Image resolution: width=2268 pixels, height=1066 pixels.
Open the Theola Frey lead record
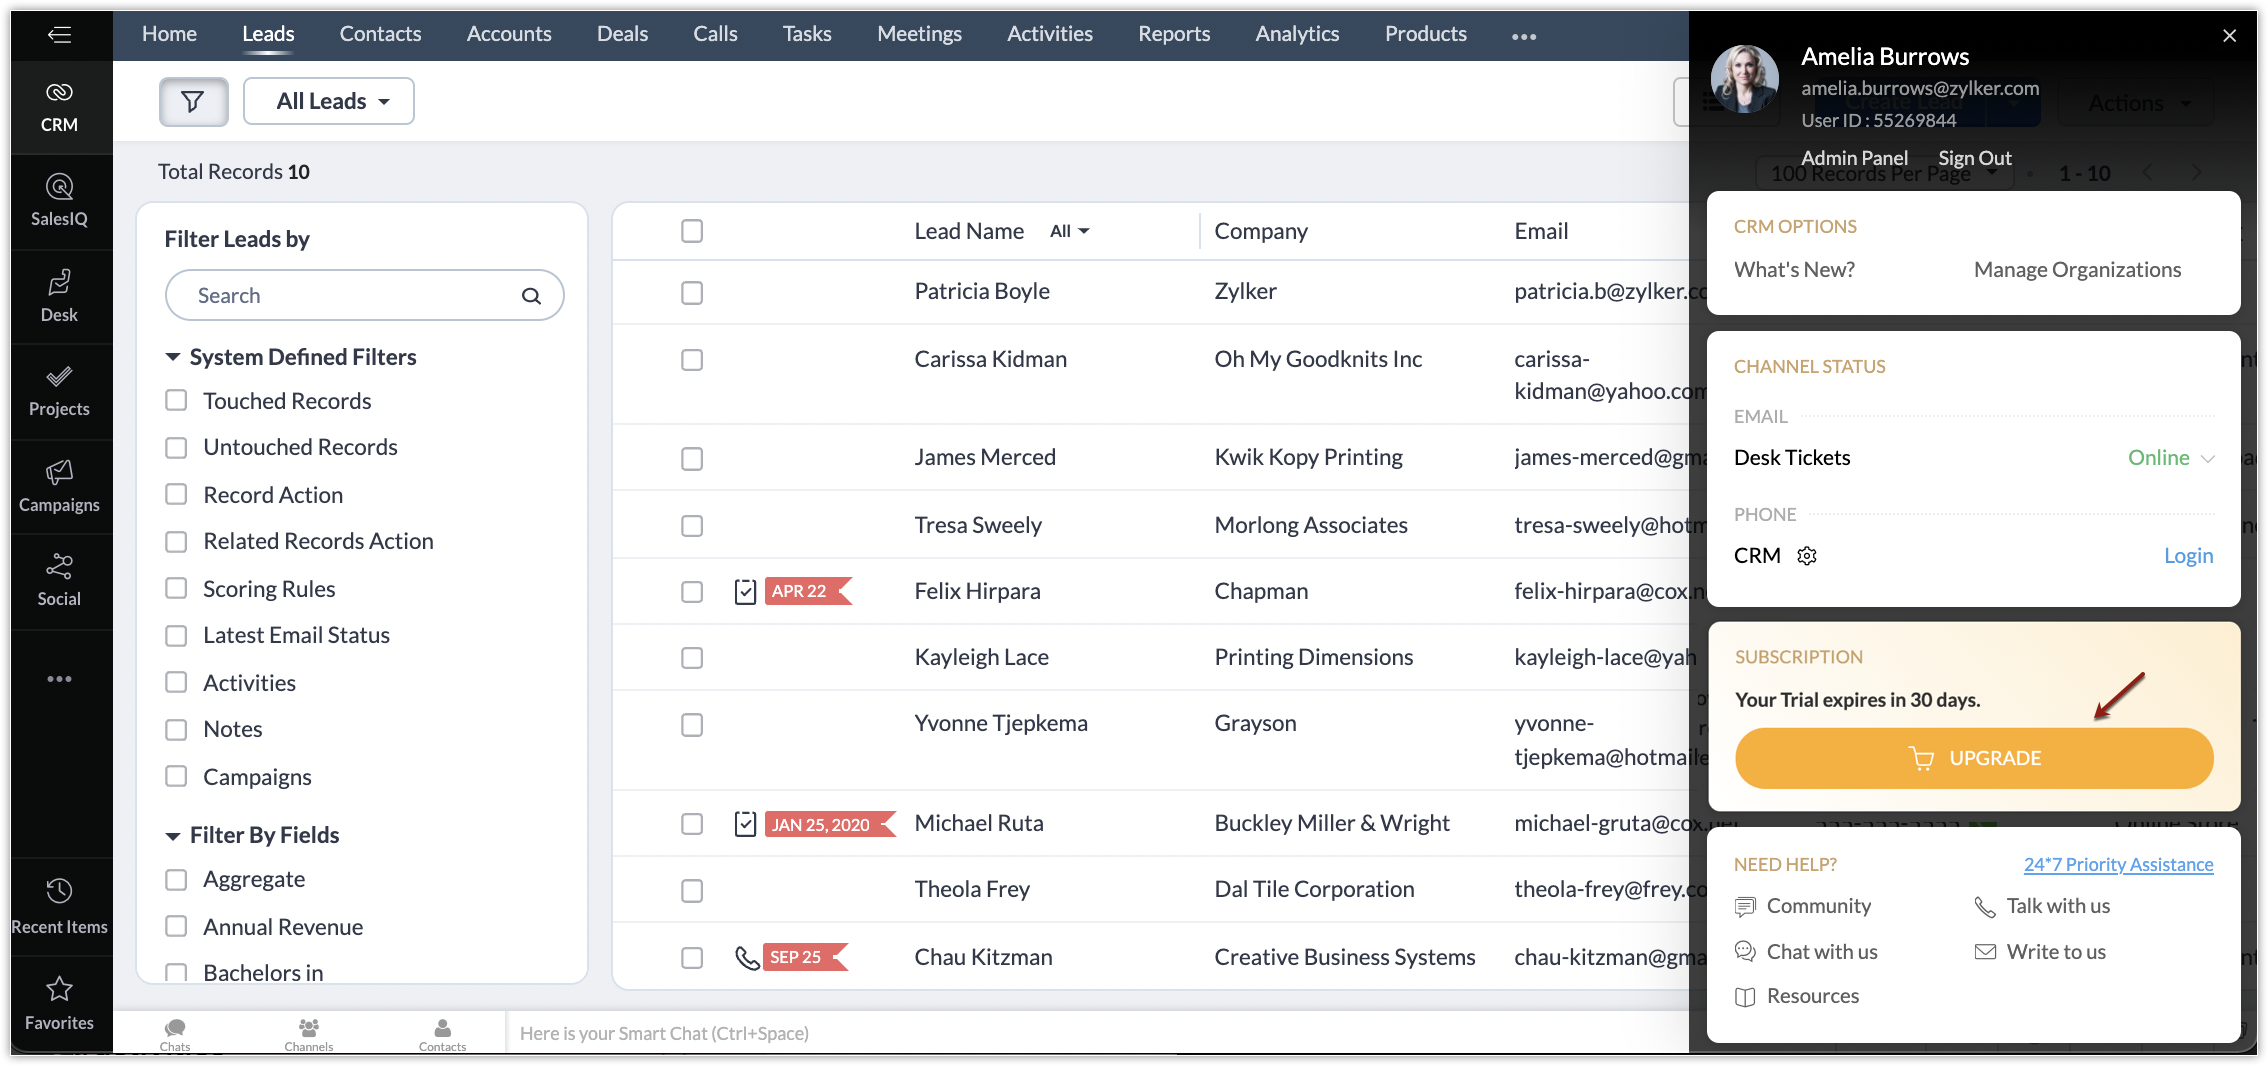[971, 889]
